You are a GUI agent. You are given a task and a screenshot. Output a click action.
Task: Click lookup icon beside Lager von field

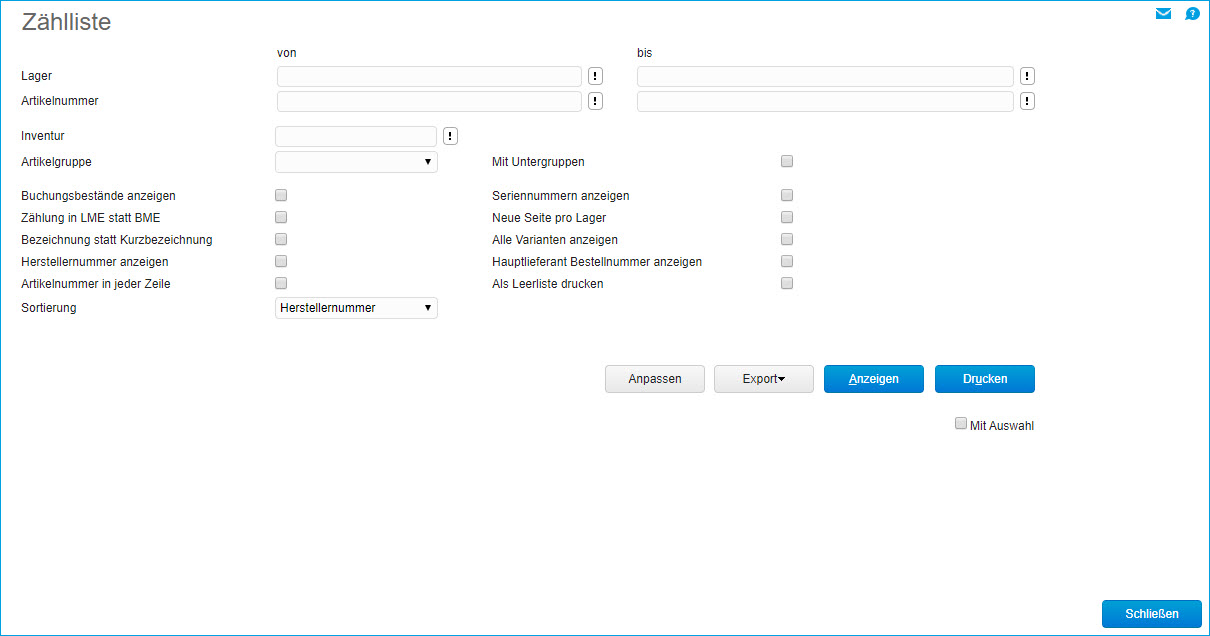(596, 76)
